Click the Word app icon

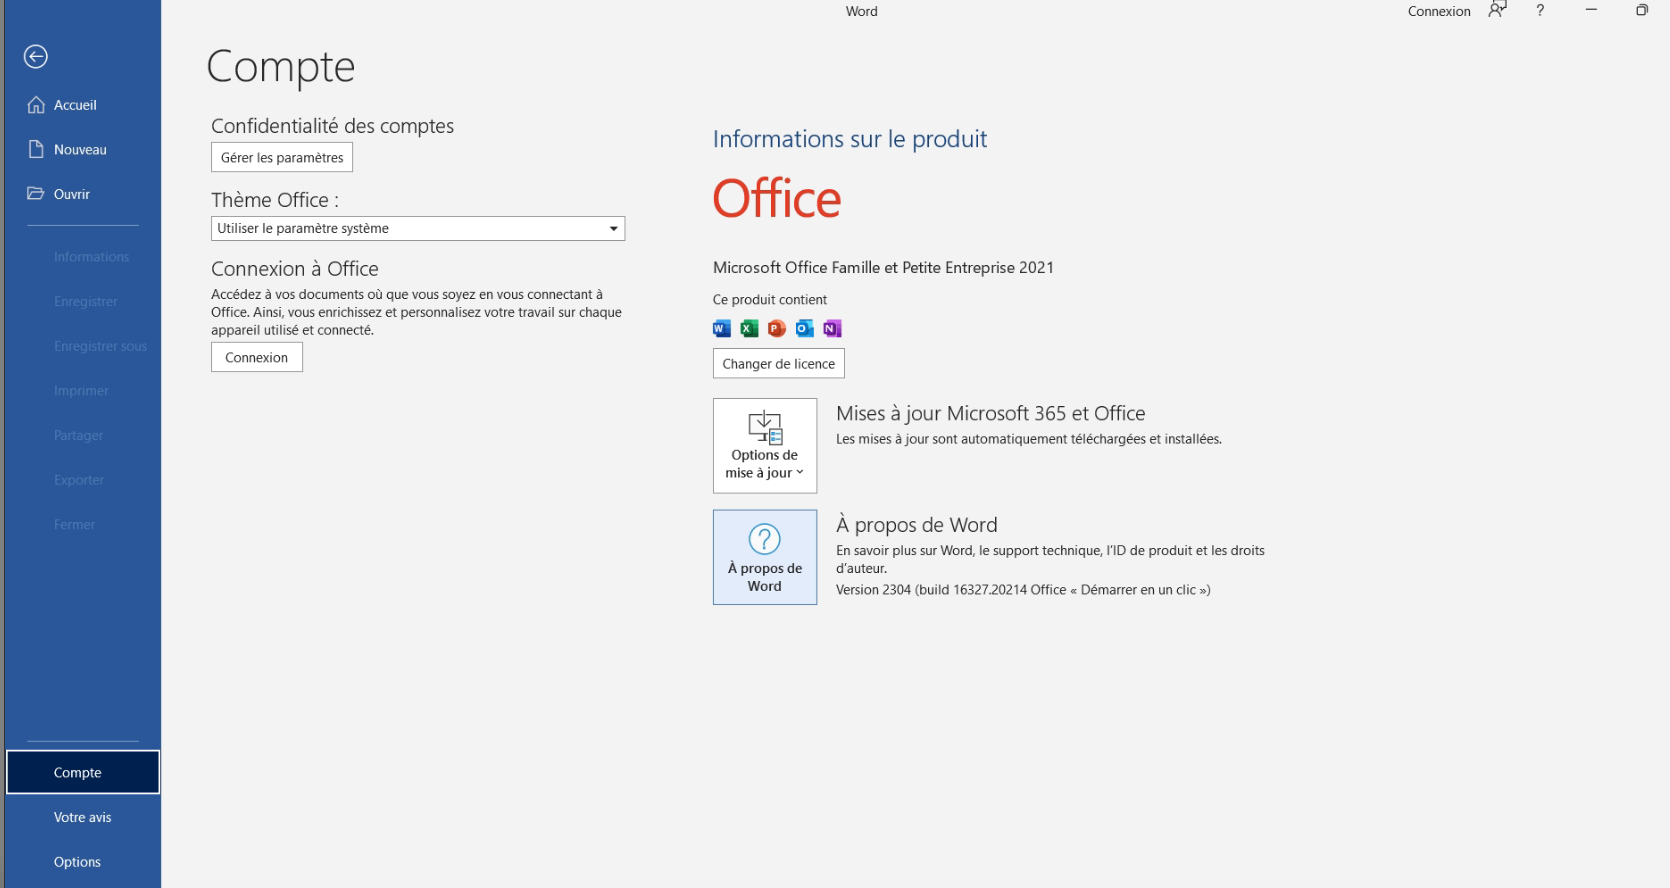pos(721,329)
